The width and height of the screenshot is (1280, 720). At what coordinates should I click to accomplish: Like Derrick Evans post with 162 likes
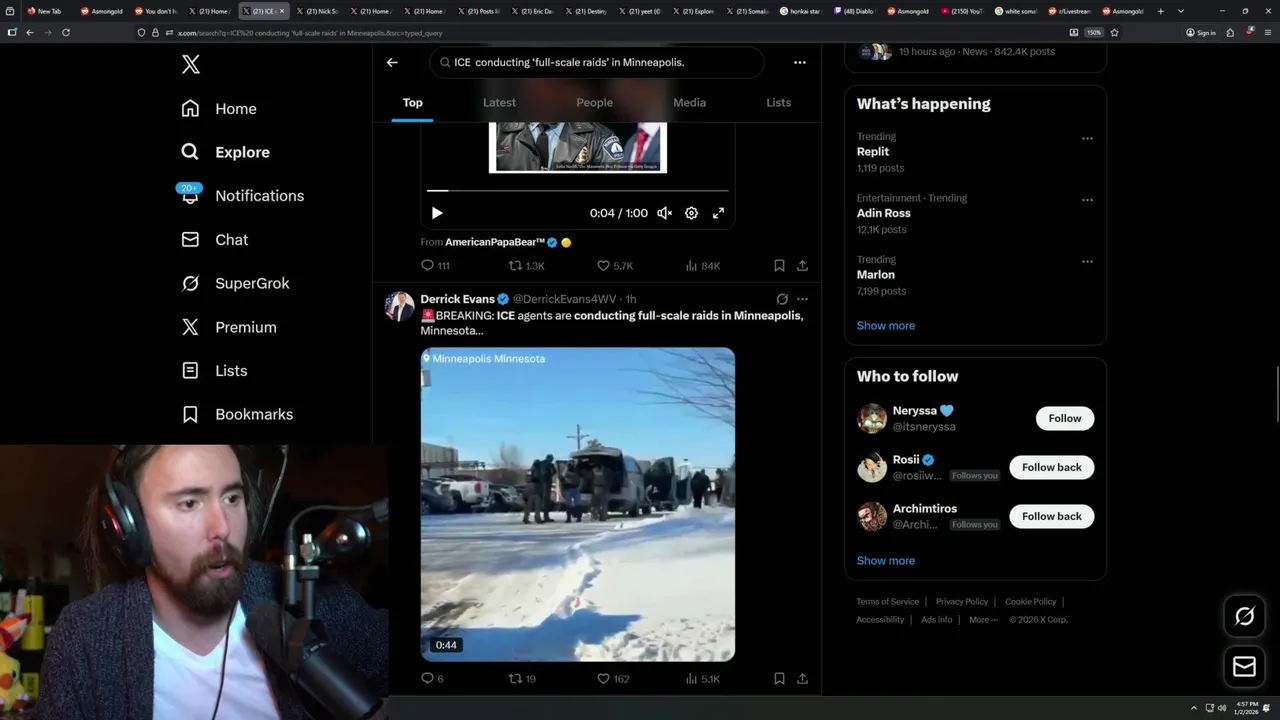tap(613, 678)
